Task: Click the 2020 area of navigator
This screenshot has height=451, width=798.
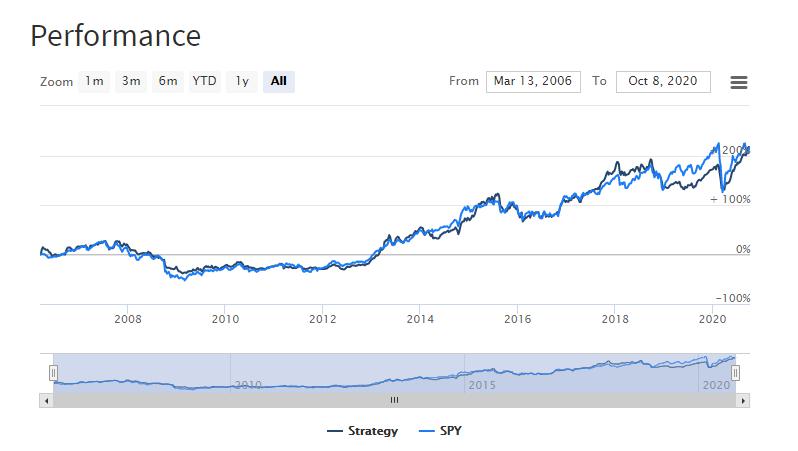Action: pos(716,385)
